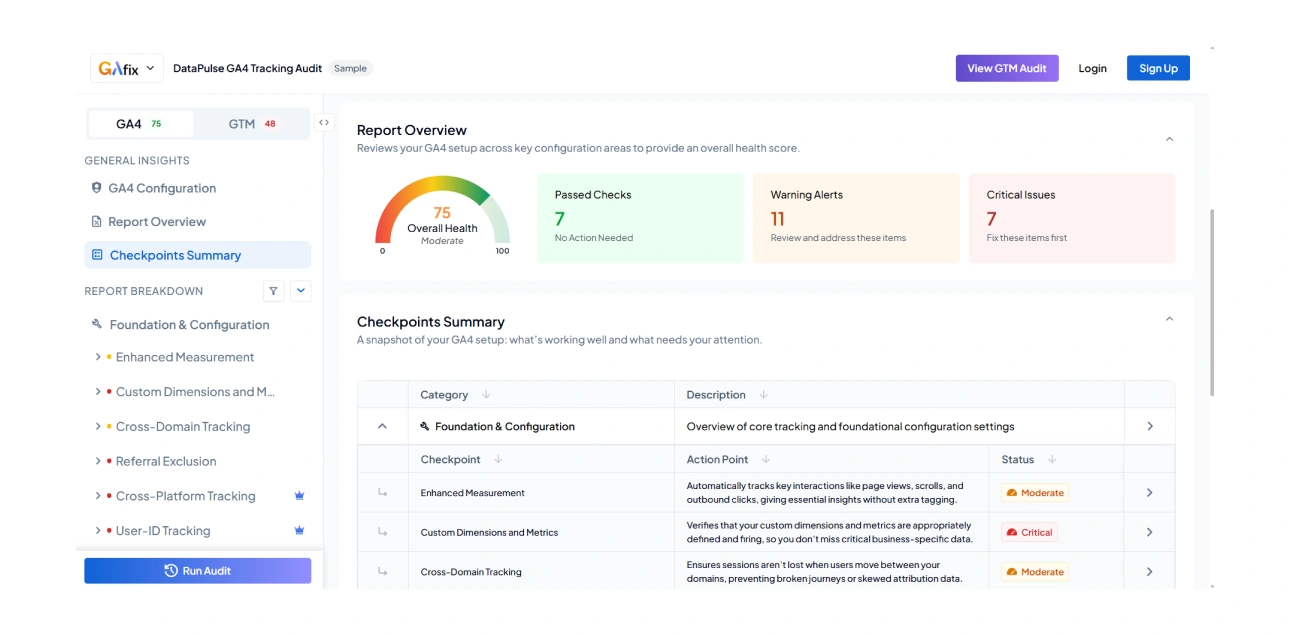1290x635 pixels.
Task: Open the Warning Alerts card
Action: [x=856, y=218]
